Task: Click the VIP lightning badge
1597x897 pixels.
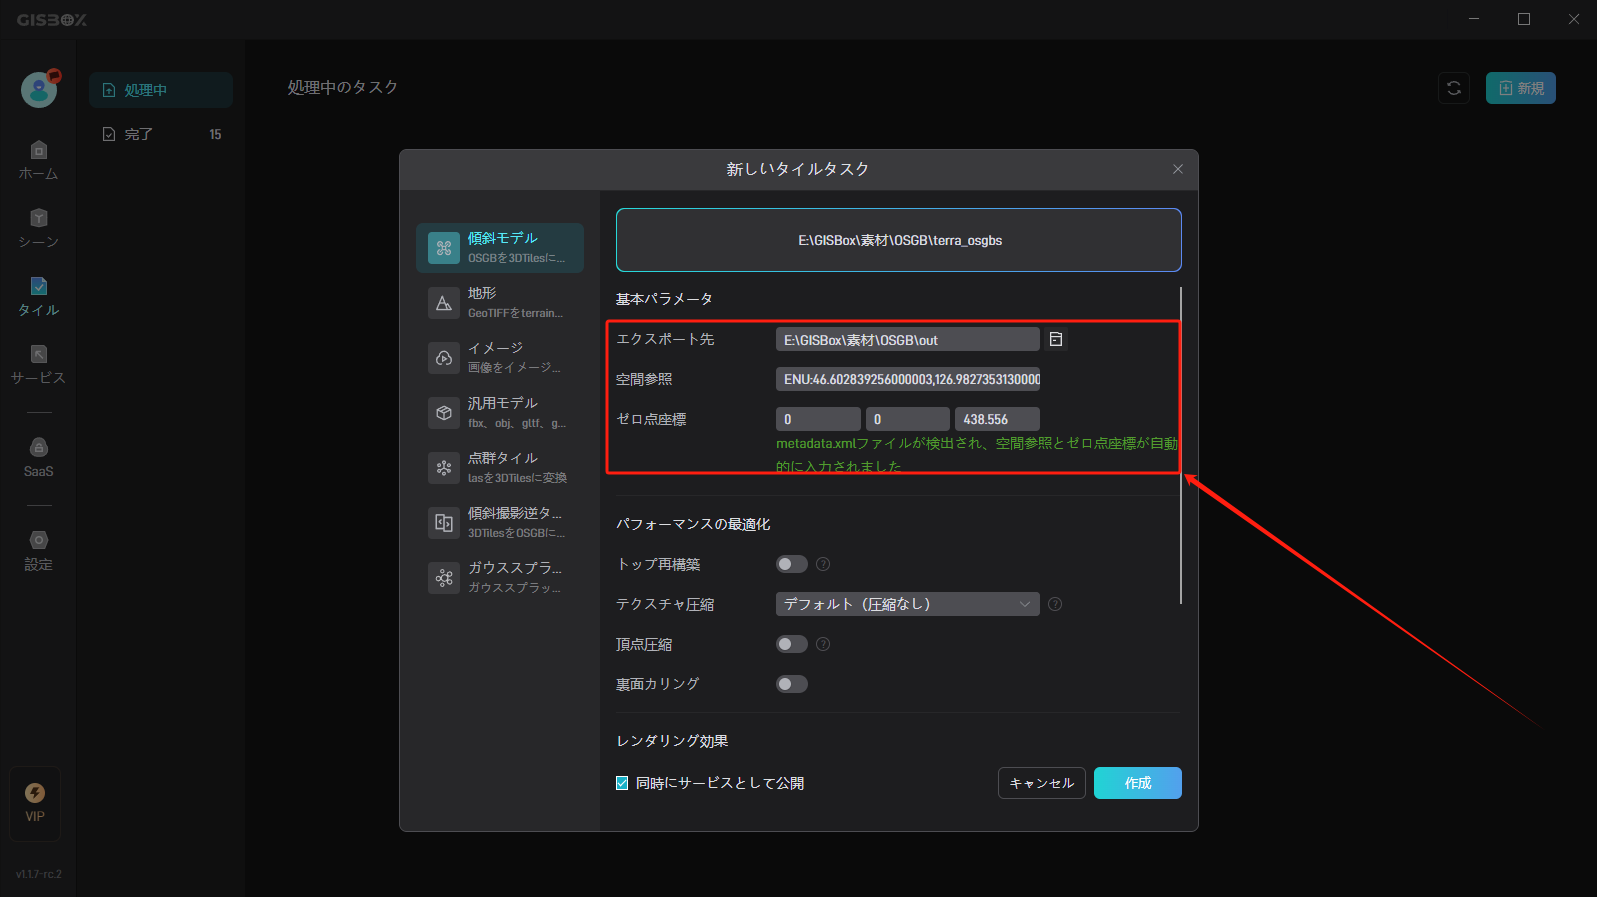Action: coord(35,803)
